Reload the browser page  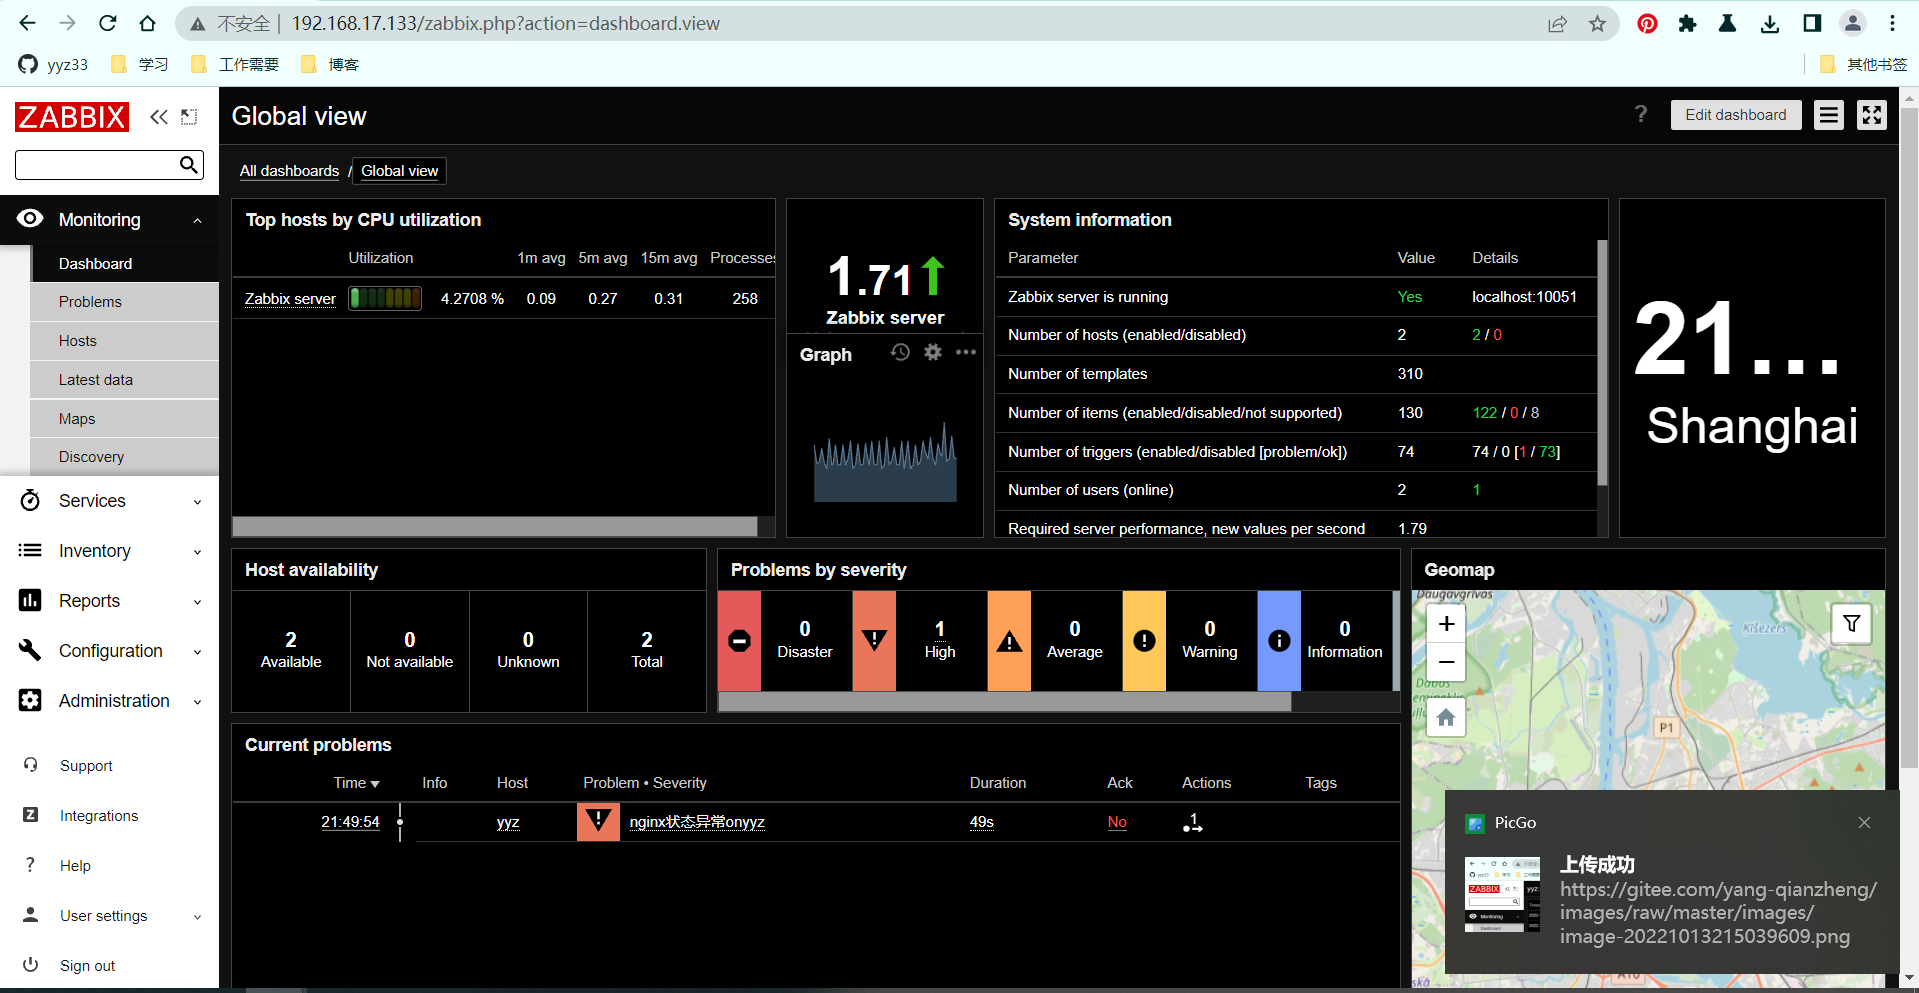(107, 23)
